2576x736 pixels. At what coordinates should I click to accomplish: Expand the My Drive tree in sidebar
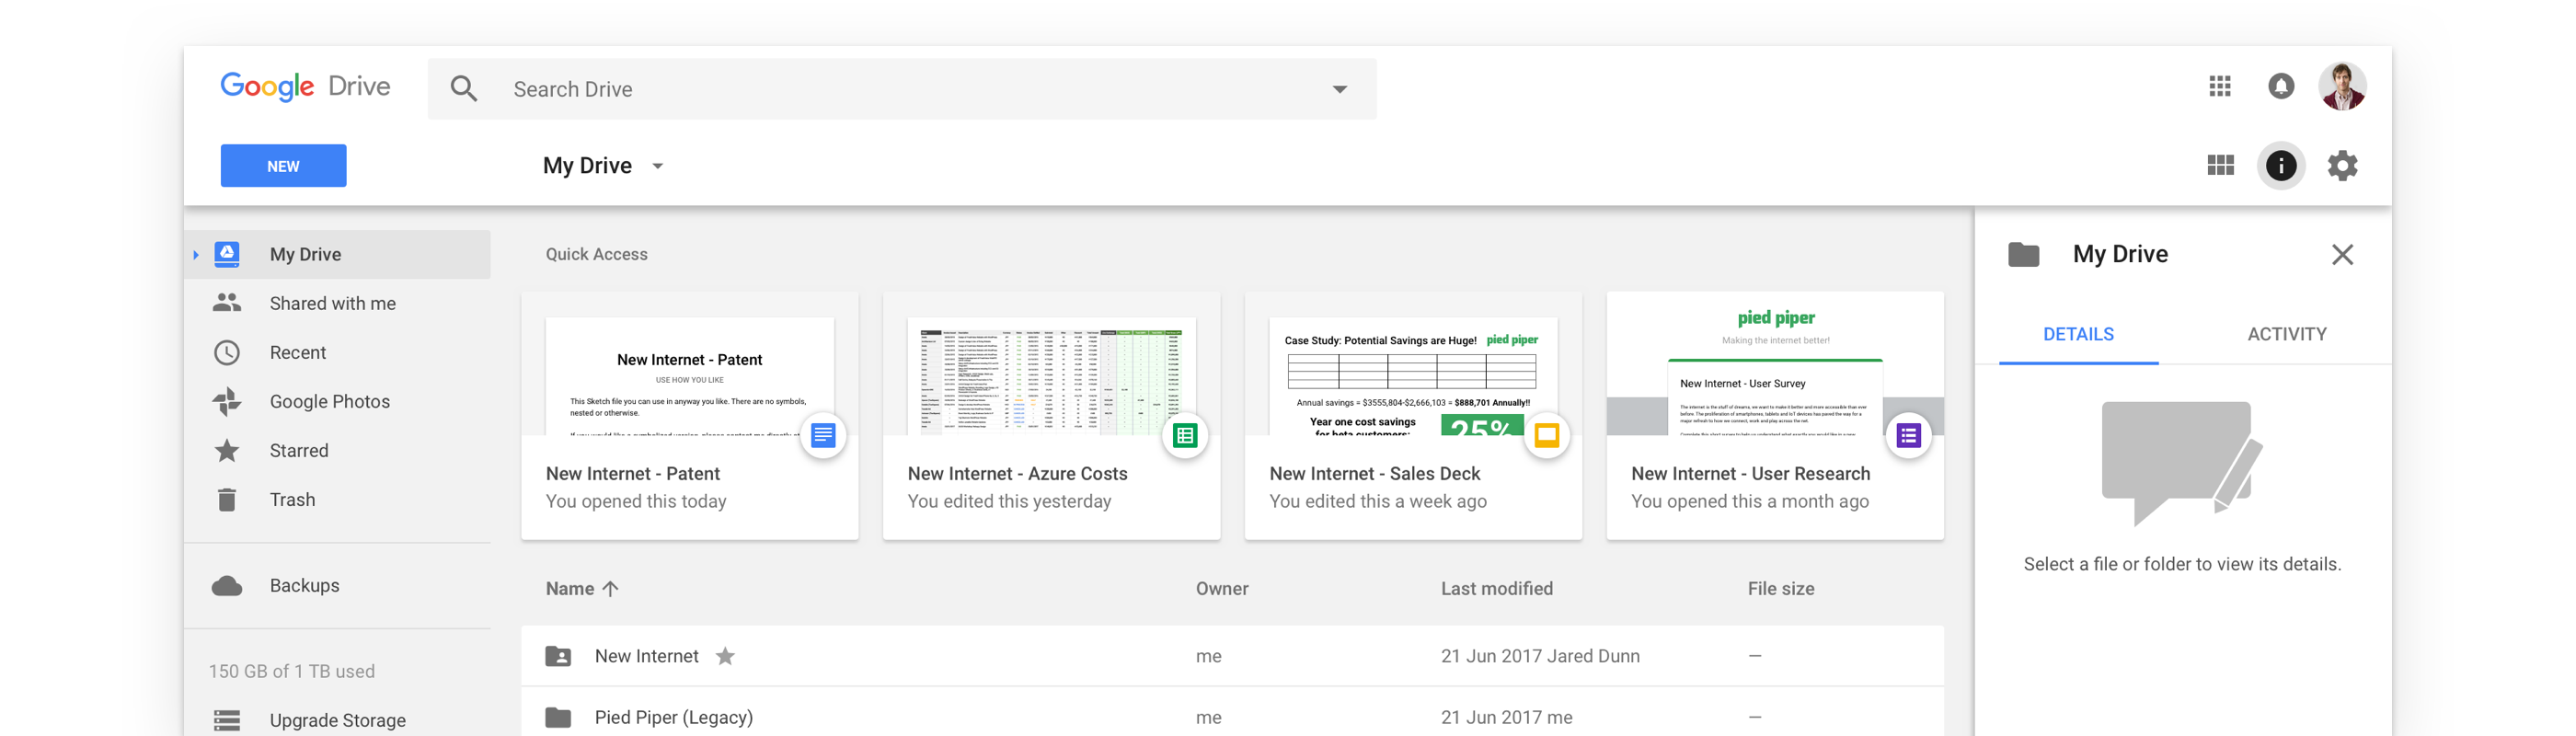[x=196, y=255]
